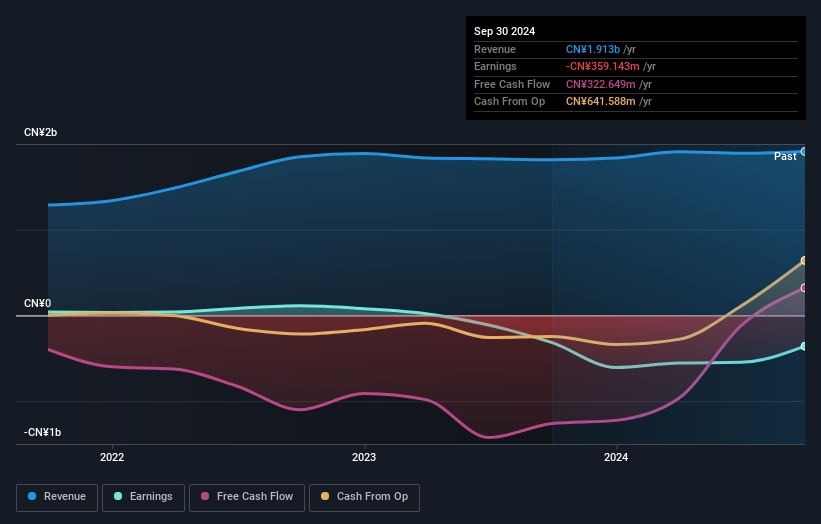Click the 2022 x-axis label
Image resolution: width=821 pixels, height=524 pixels.
[112, 458]
